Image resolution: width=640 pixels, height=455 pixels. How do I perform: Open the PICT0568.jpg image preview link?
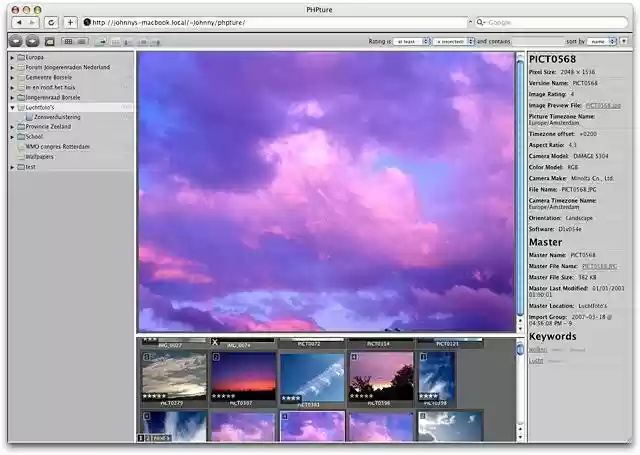(603, 105)
